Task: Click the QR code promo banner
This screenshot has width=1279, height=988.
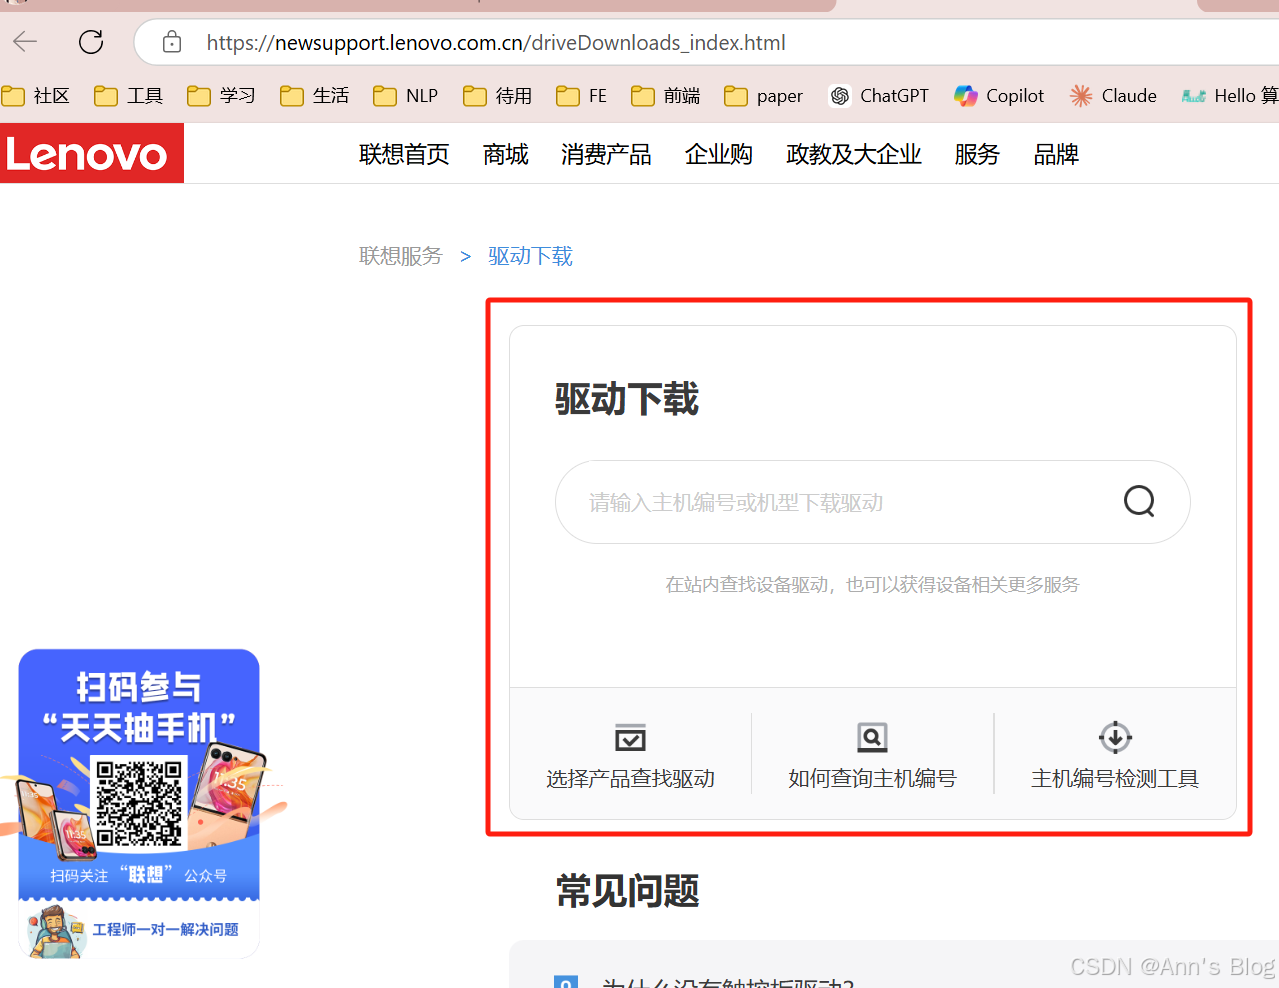Action: (x=139, y=770)
